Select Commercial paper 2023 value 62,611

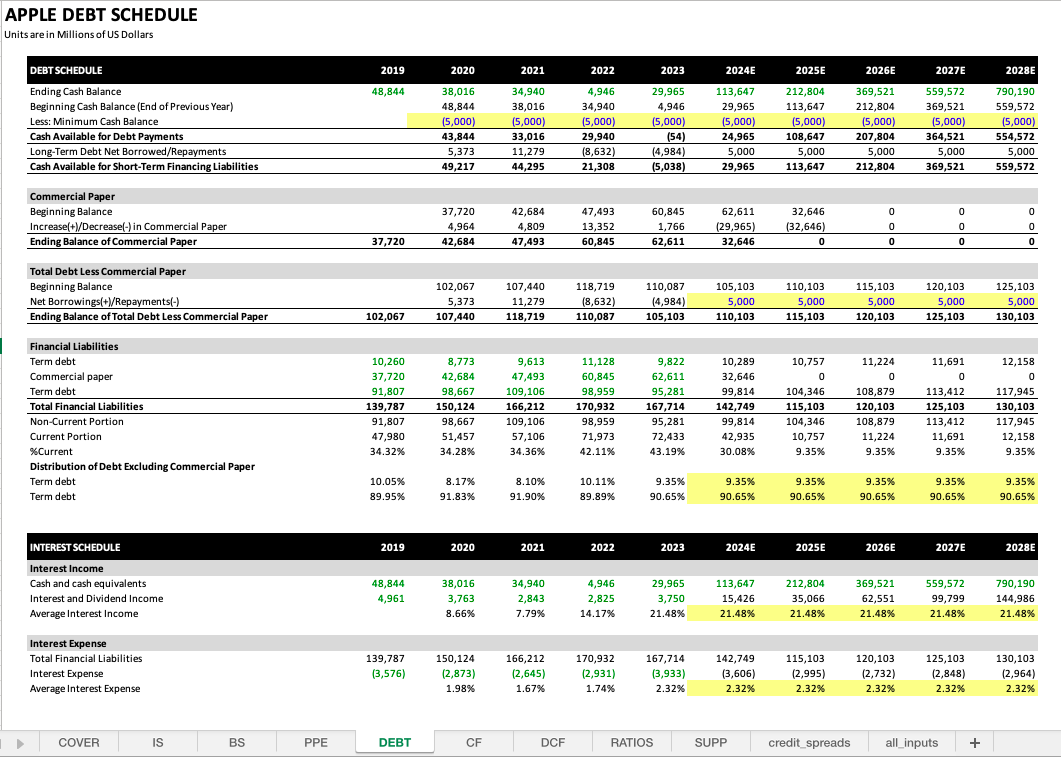[667, 377]
